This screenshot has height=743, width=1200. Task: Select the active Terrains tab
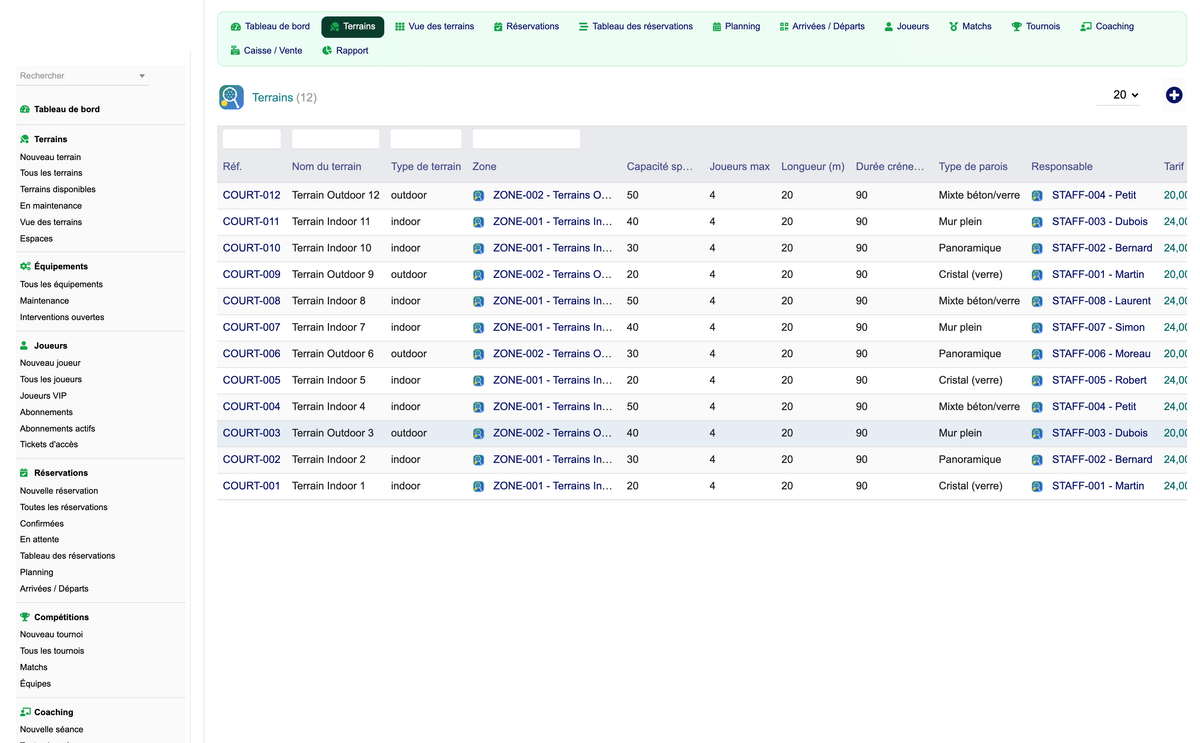click(352, 27)
